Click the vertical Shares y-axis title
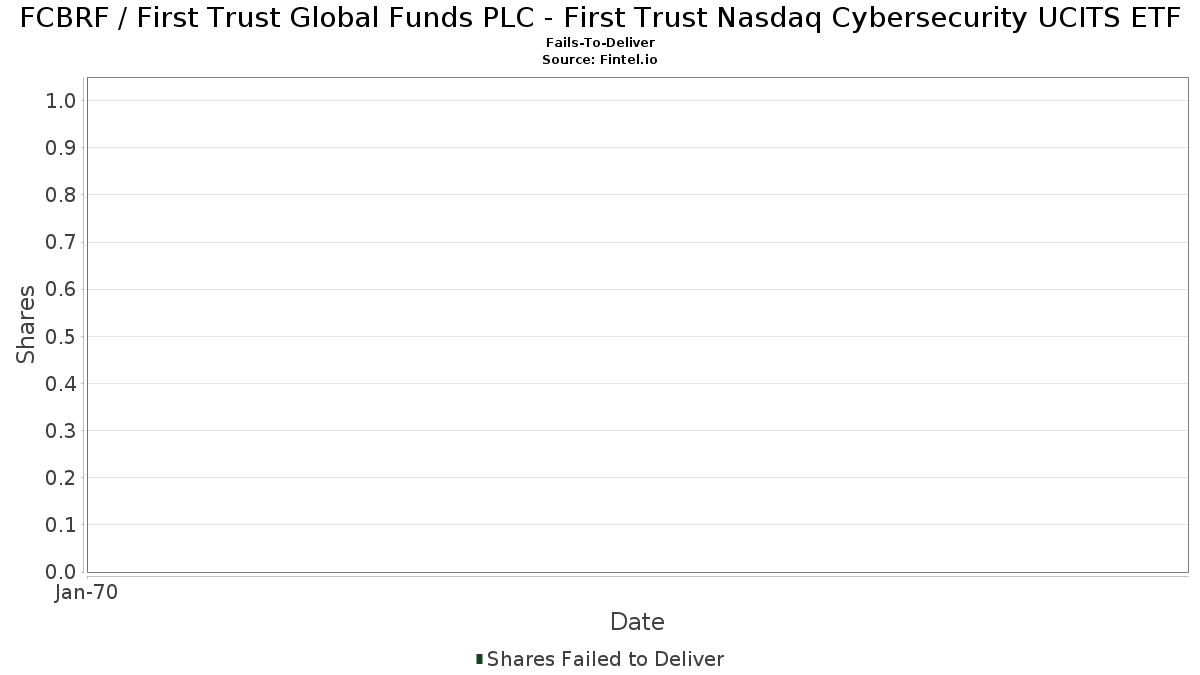 [x=26, y=324]
